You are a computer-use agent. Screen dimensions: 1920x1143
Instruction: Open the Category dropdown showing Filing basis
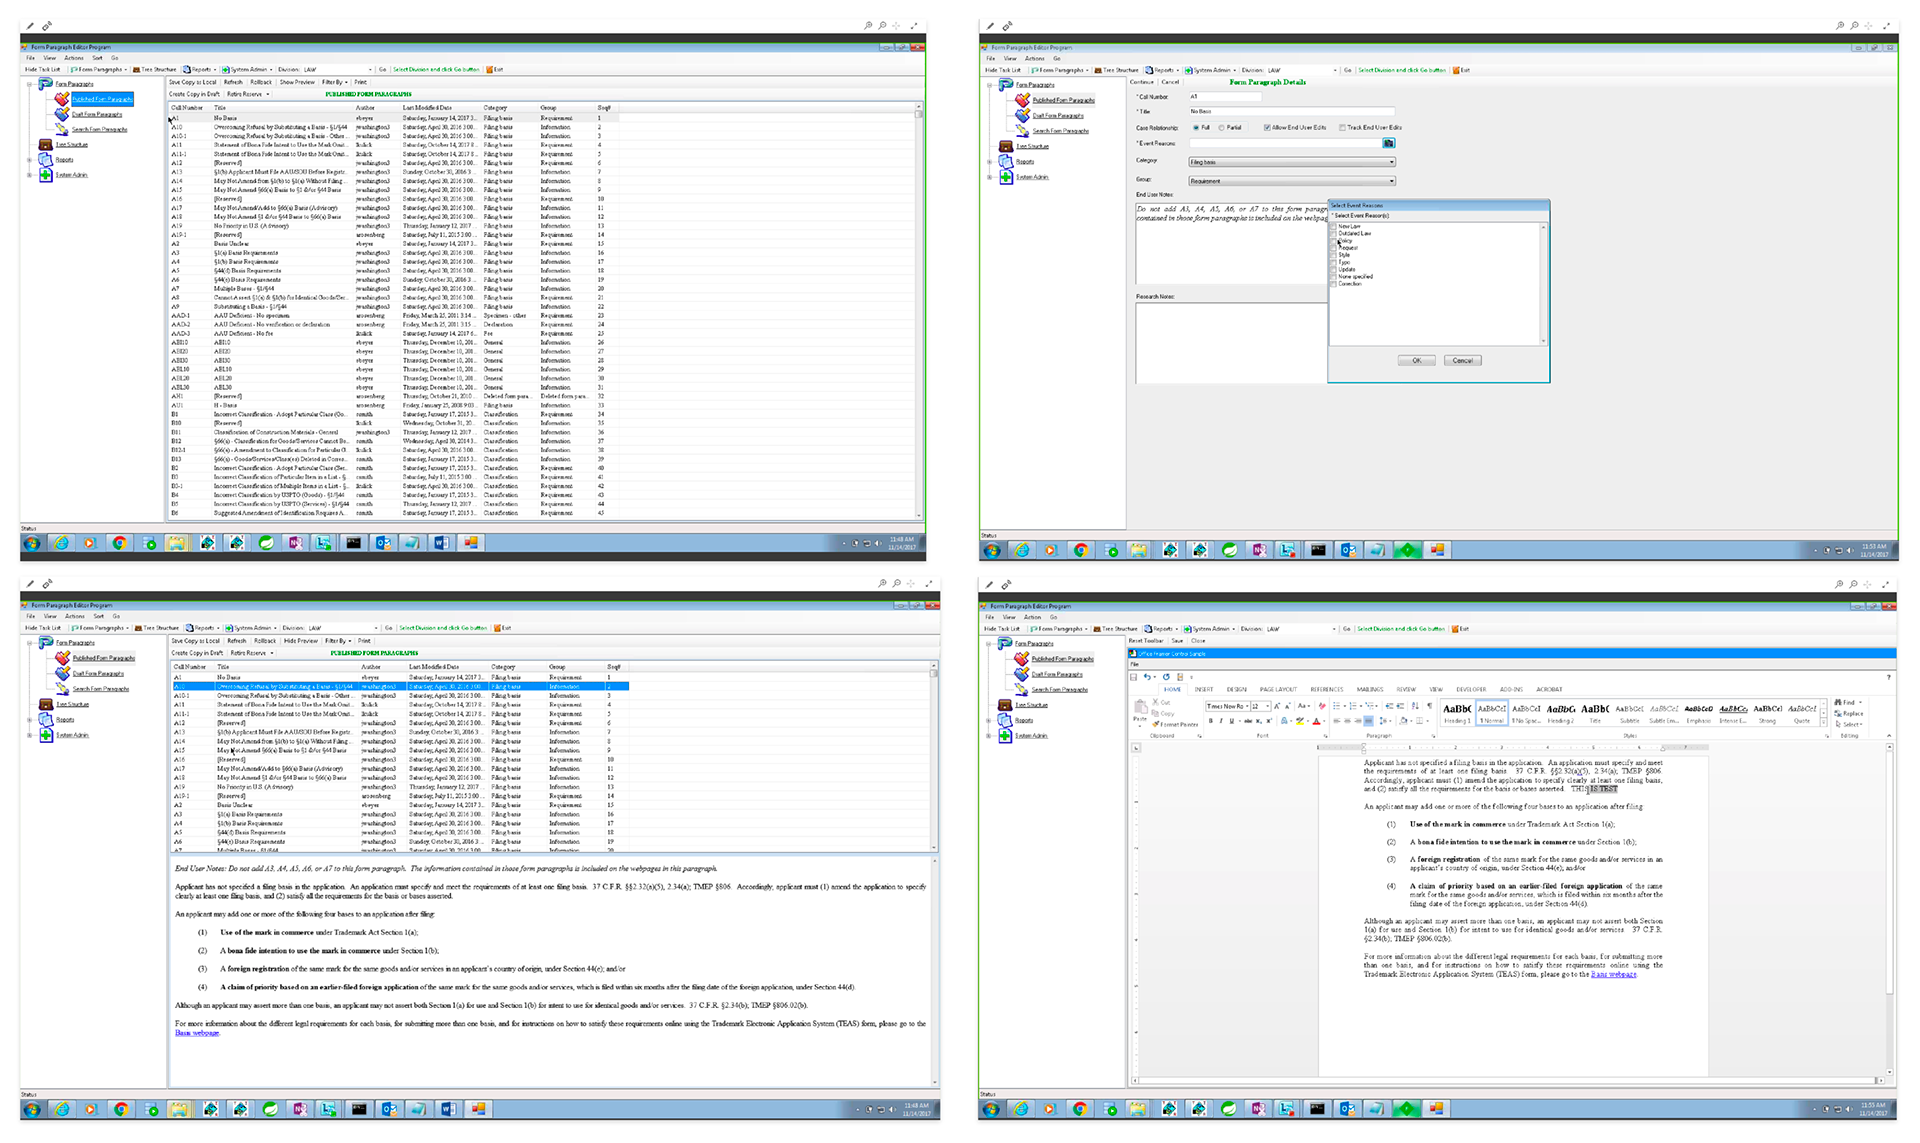point(1292,162)
